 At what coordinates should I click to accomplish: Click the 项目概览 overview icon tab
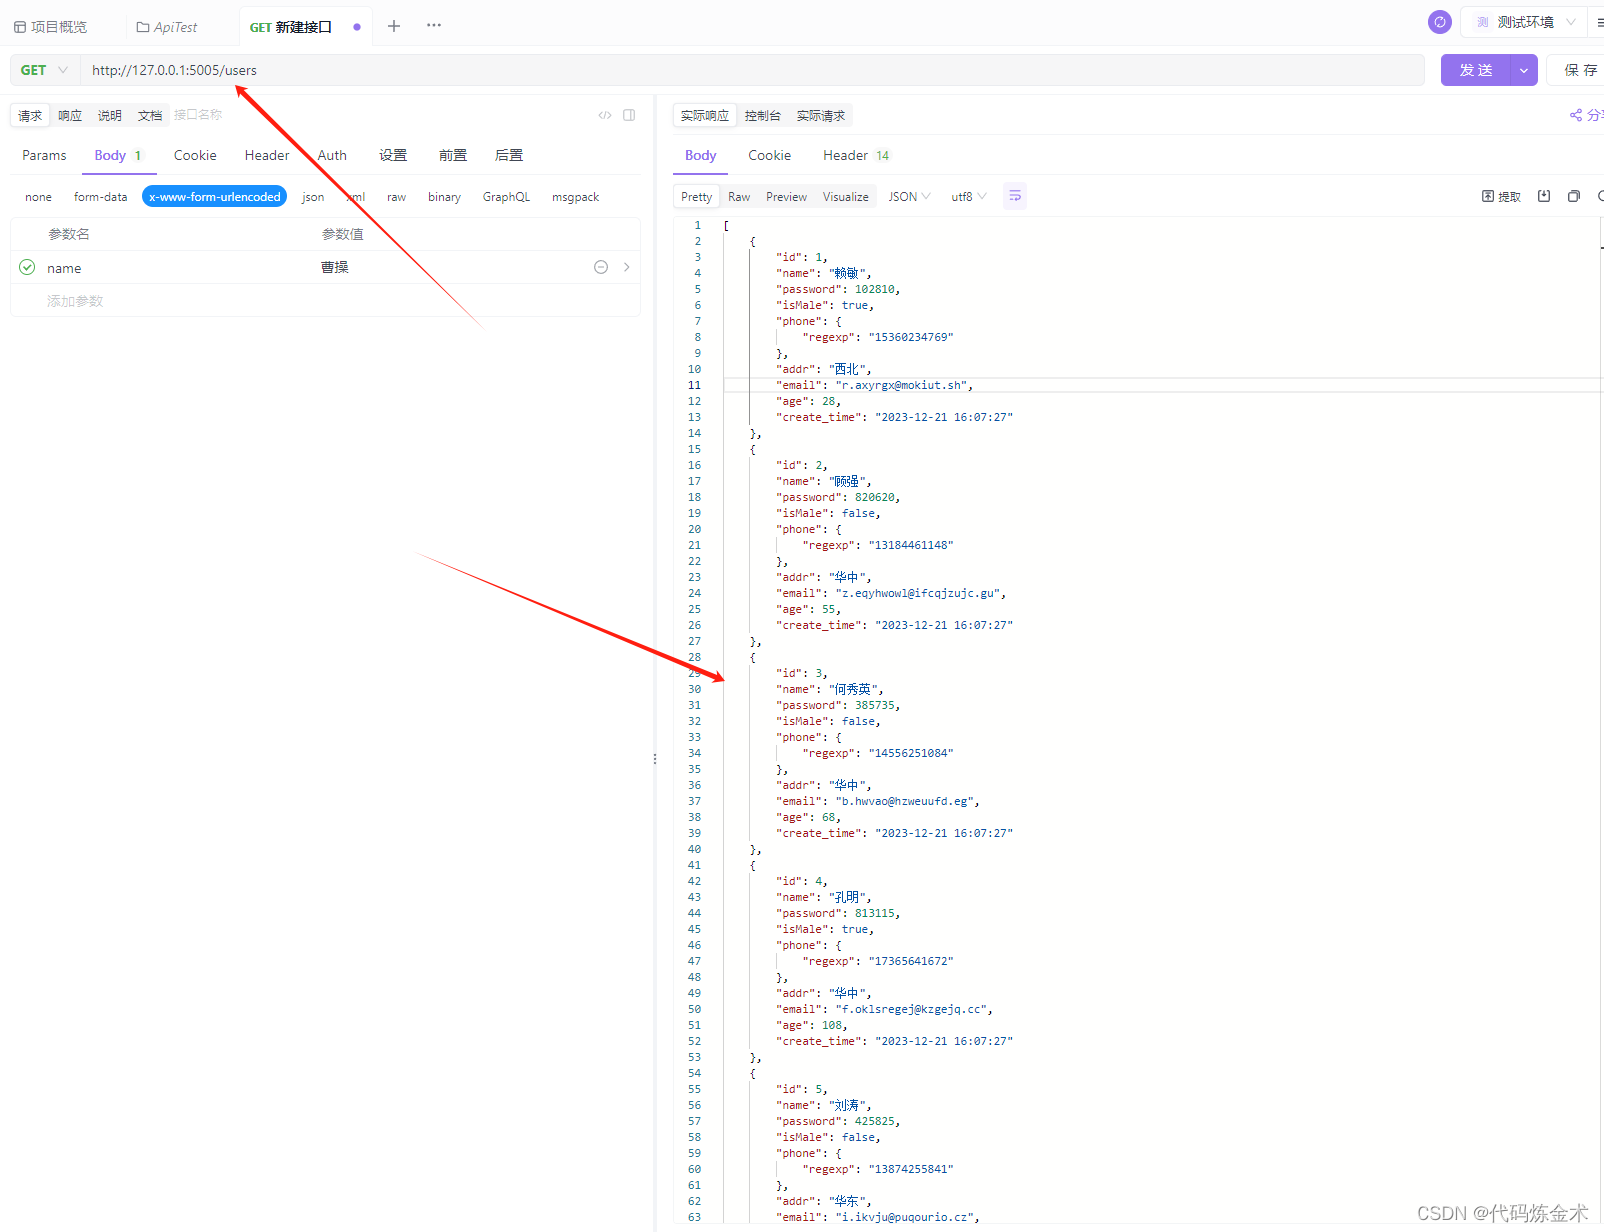[50, 27]
